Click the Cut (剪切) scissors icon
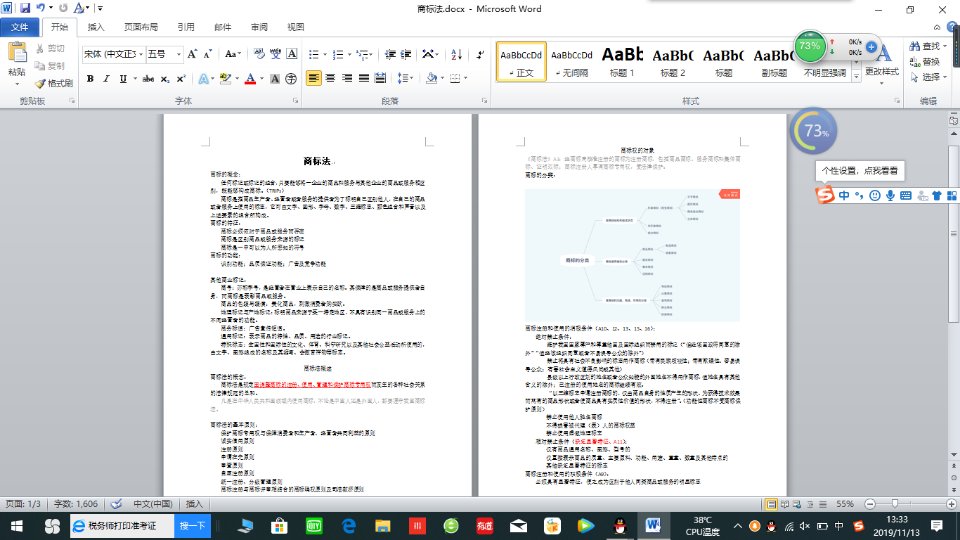This screenshot has width=960, height=540. pos(40,48)
